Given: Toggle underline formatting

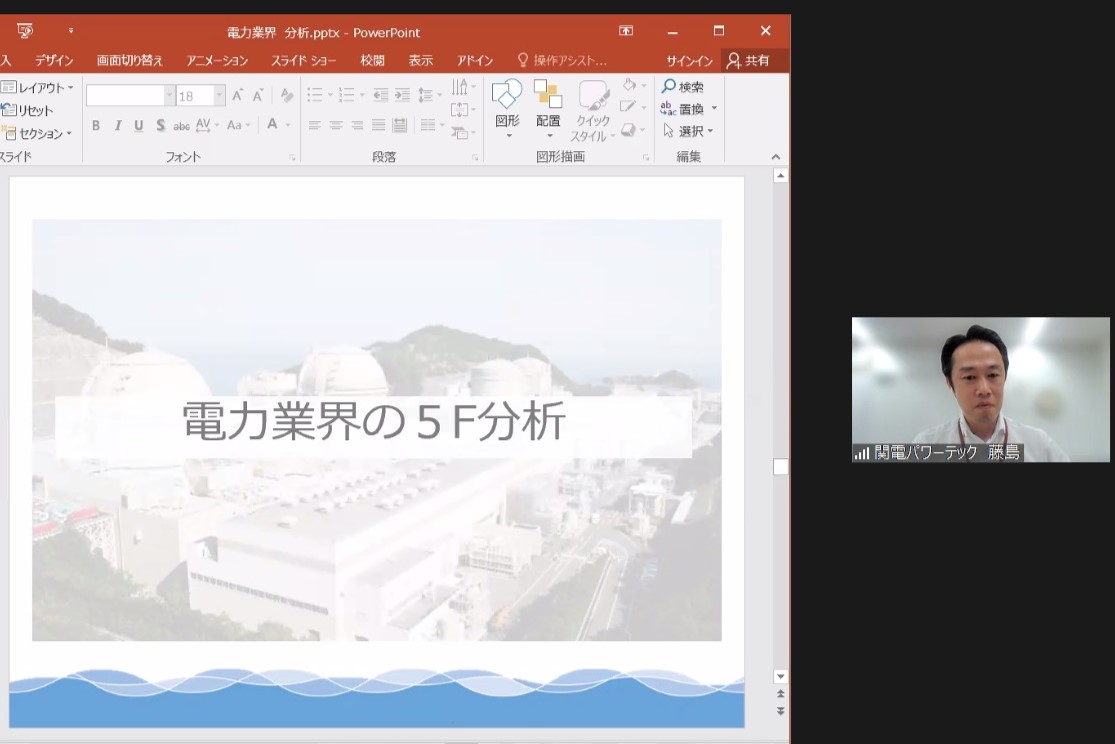Looking at the screenshot, I should pos(138,125).
